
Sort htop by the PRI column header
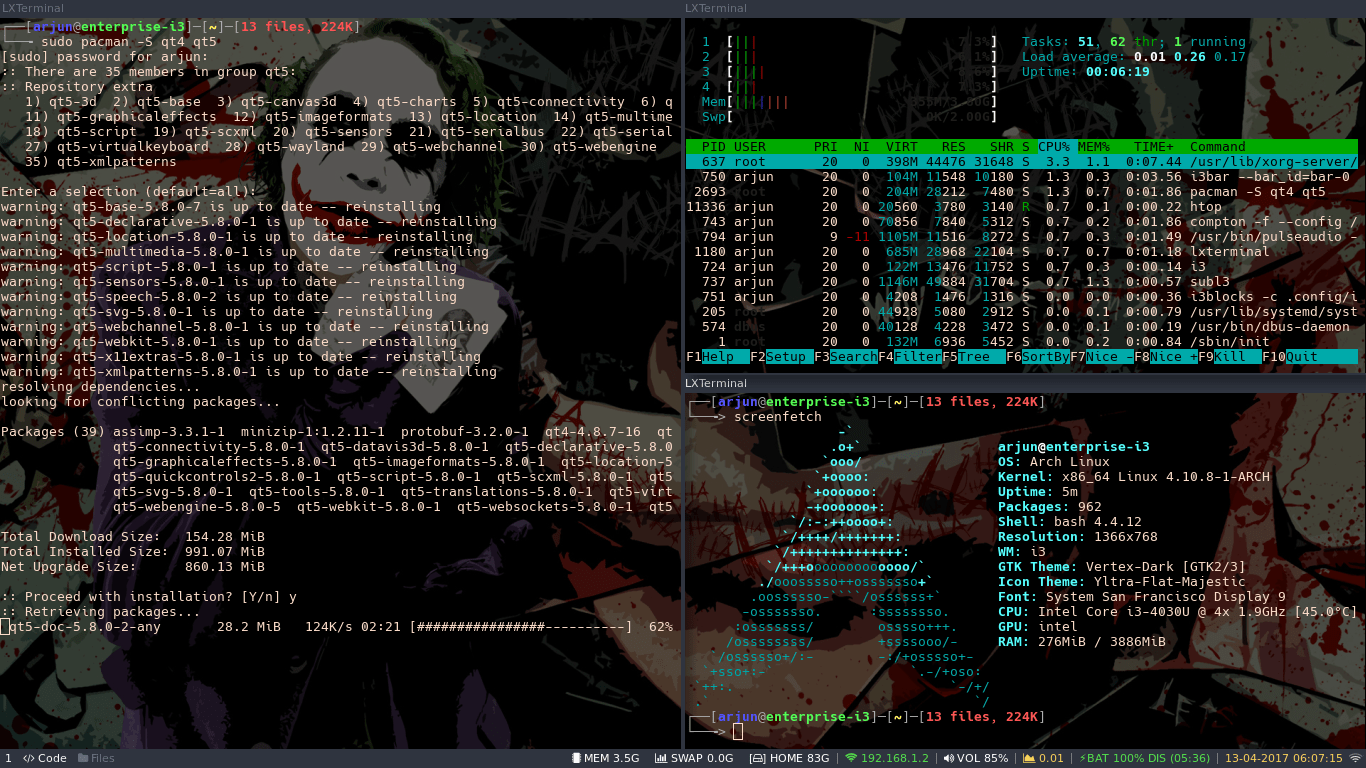point(826,147)
